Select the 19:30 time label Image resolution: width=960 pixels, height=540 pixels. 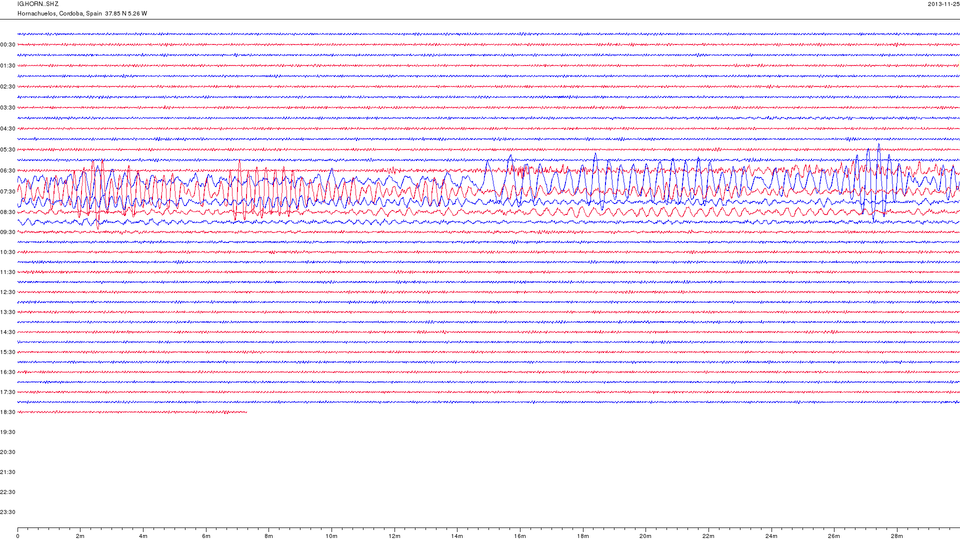pos(8,432)
